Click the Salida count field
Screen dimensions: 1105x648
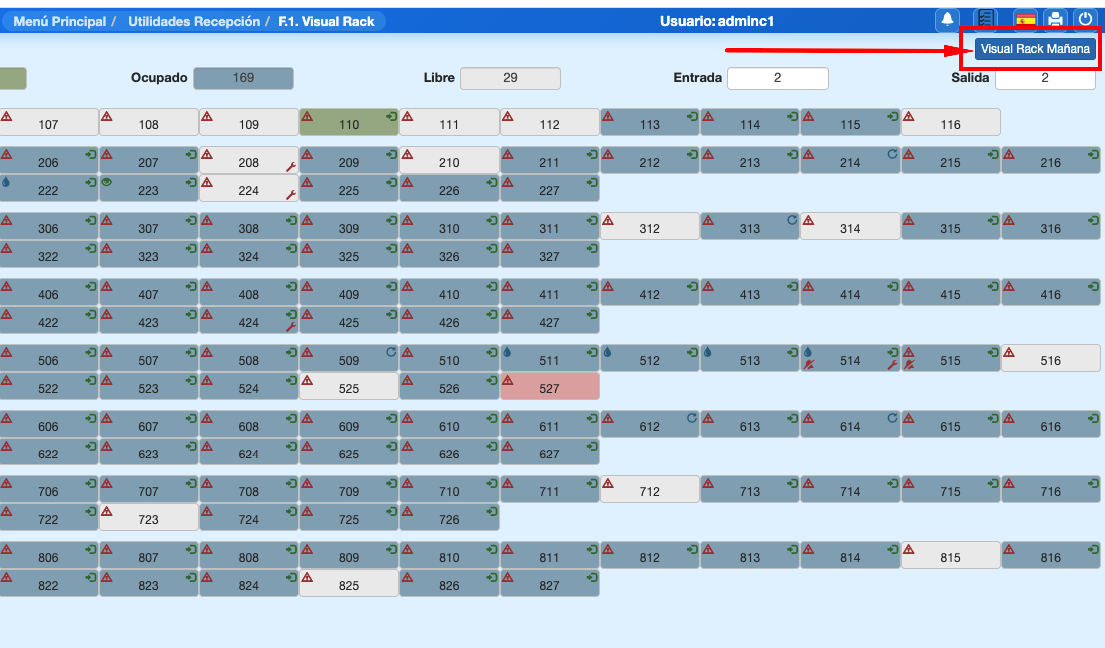pos(1044,78)
